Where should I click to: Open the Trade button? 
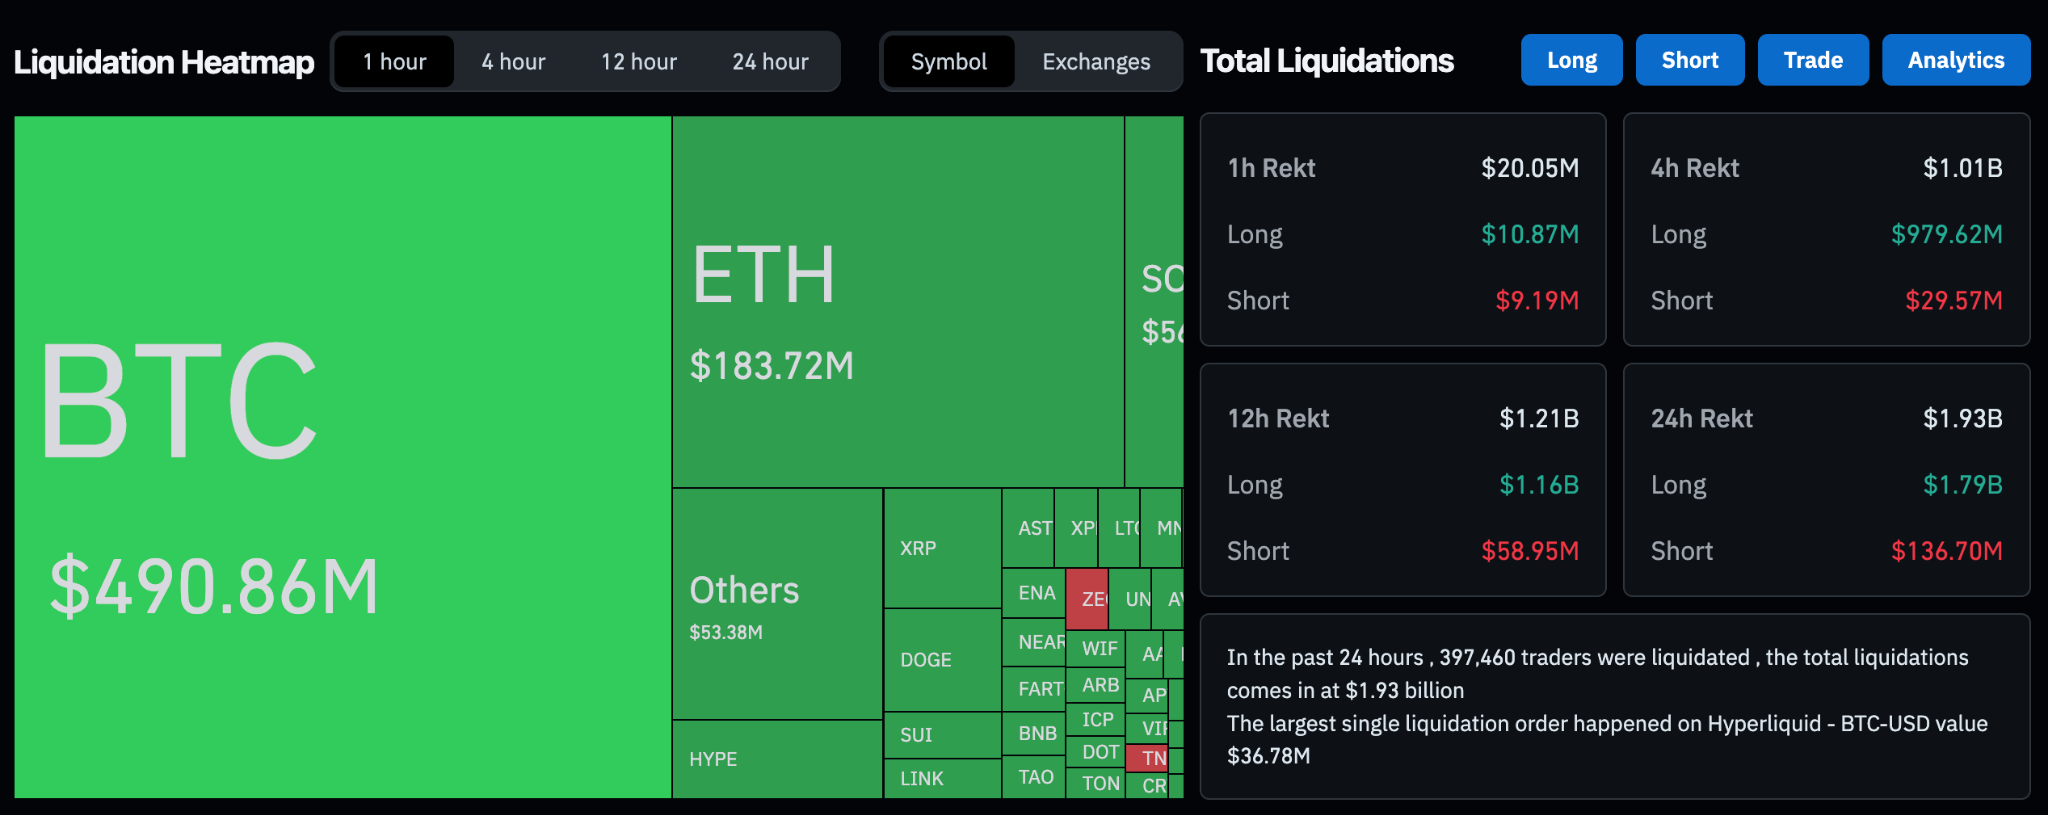1813,60
